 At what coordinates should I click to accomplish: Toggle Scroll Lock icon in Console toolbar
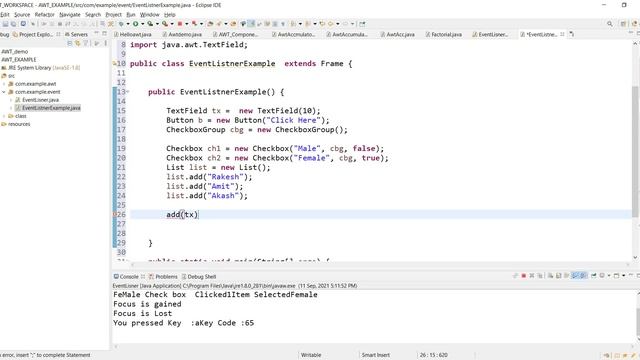click(558, 276)
